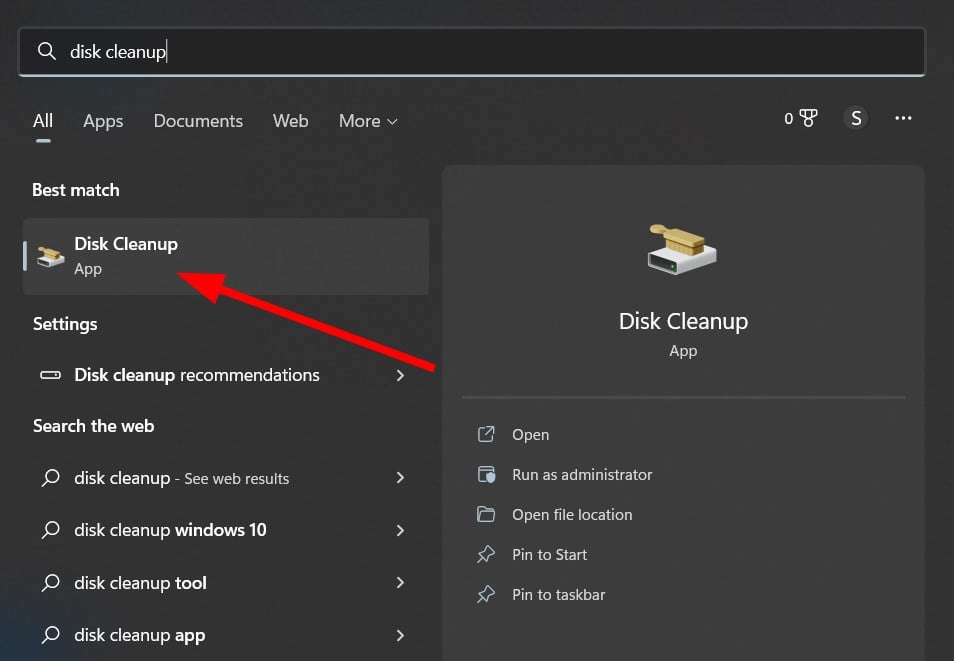
Task: Switch to the Apps tab
Action: coord(103,121)
